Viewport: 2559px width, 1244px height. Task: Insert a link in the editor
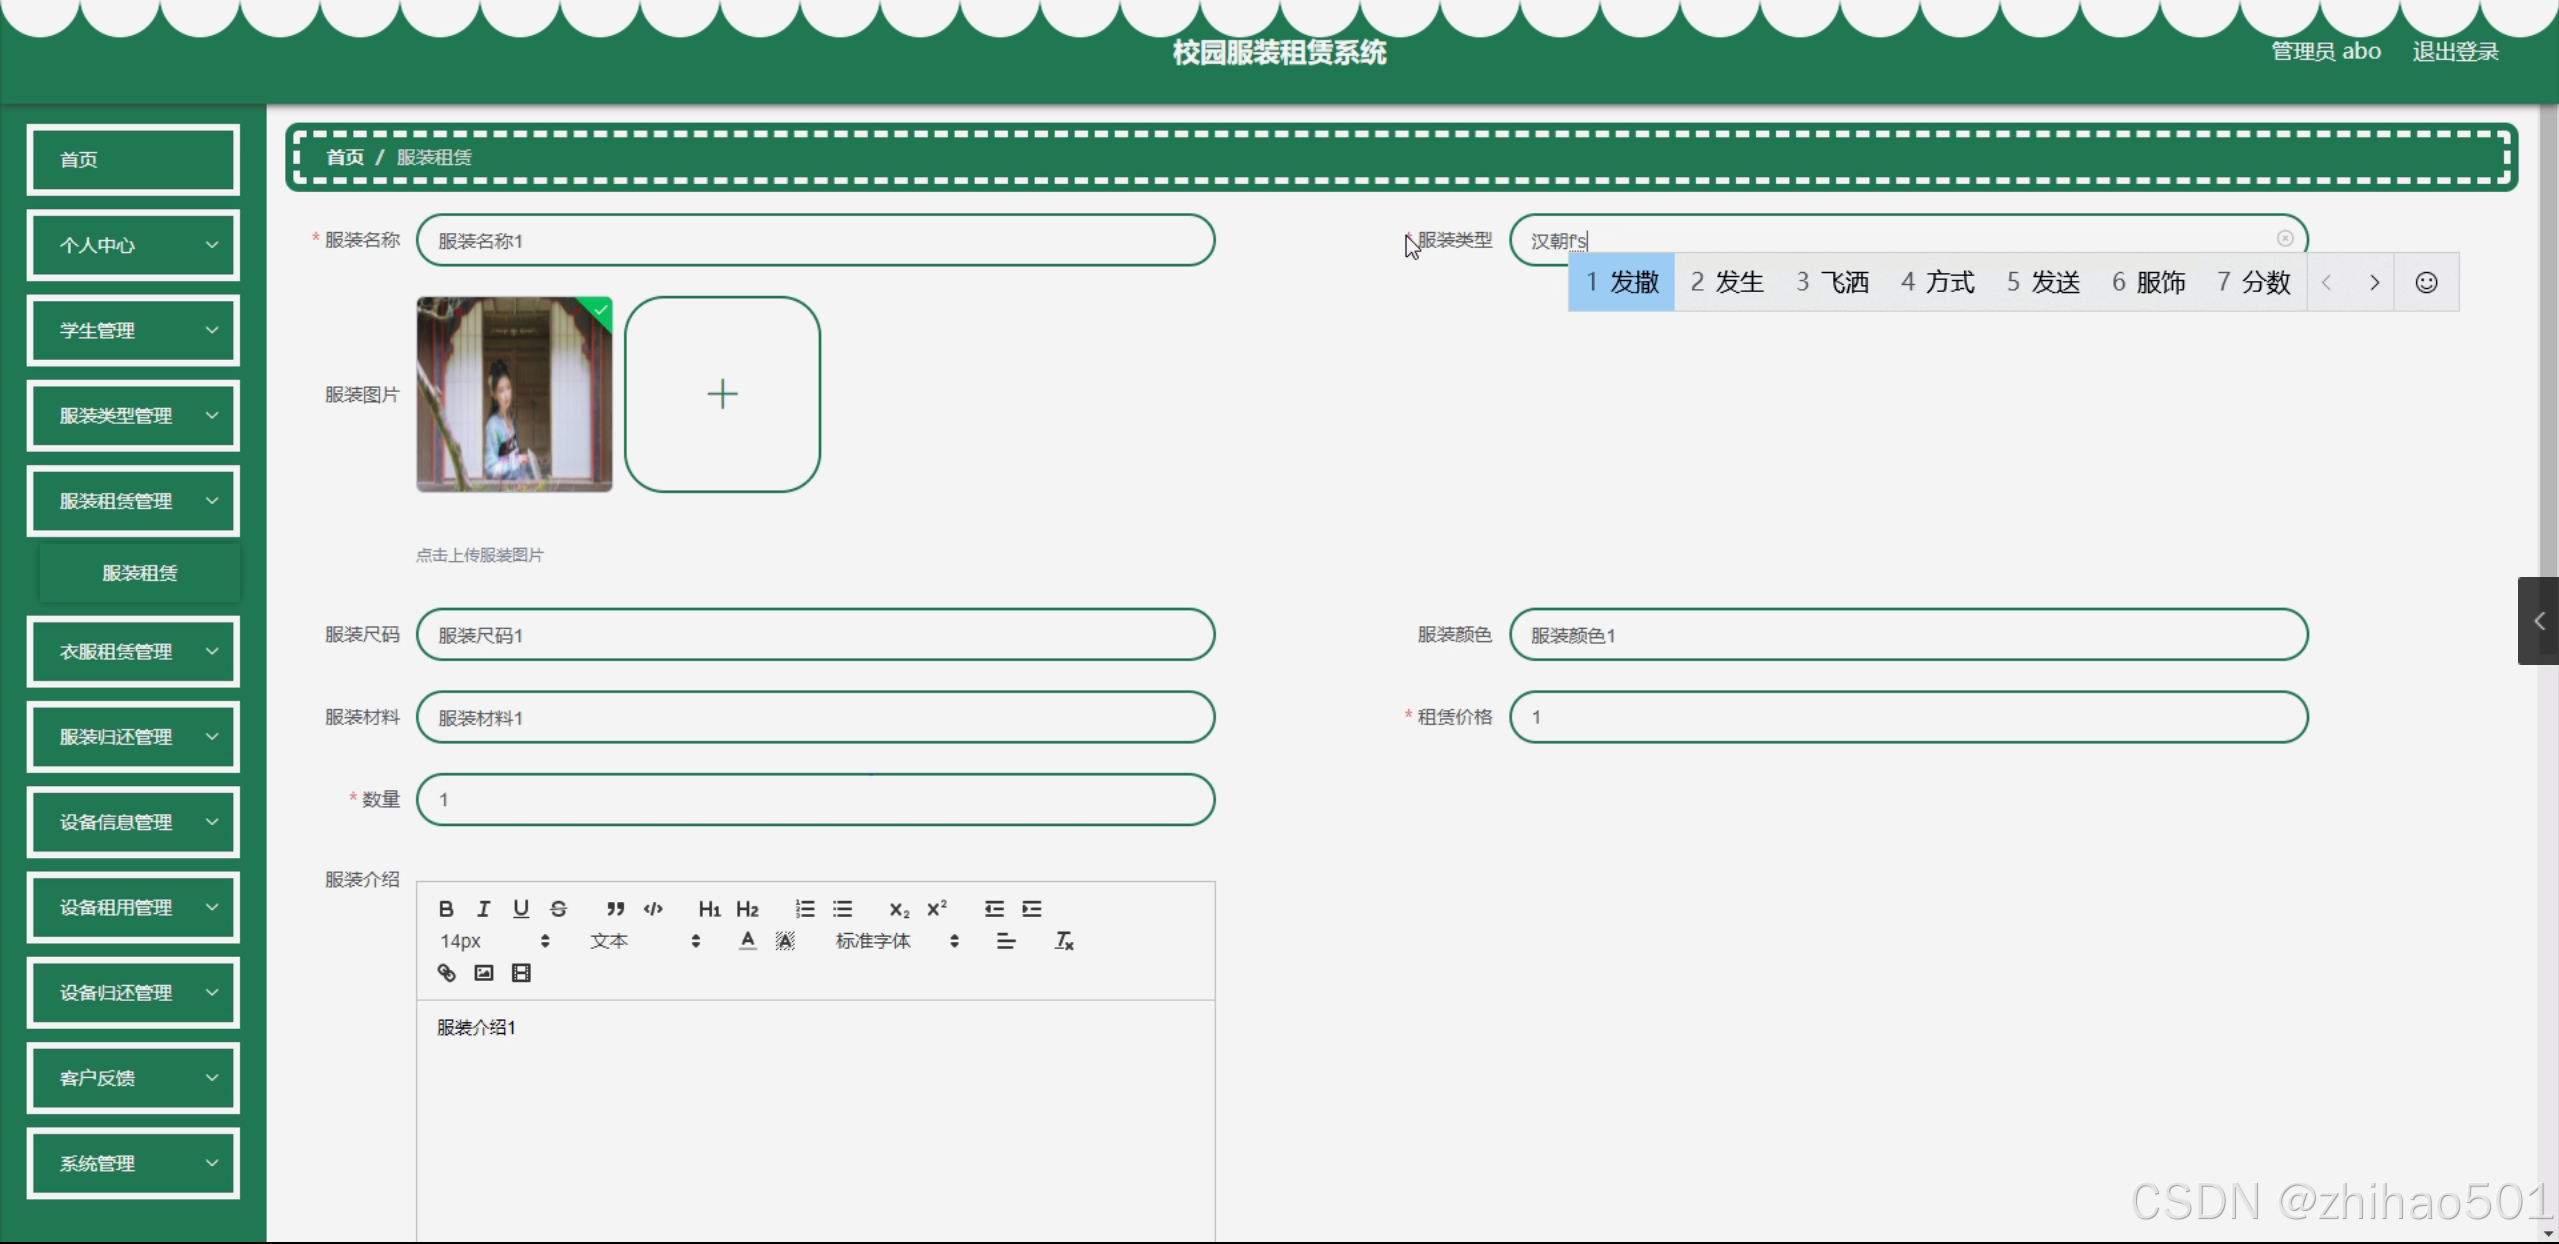tap(446, 973)
